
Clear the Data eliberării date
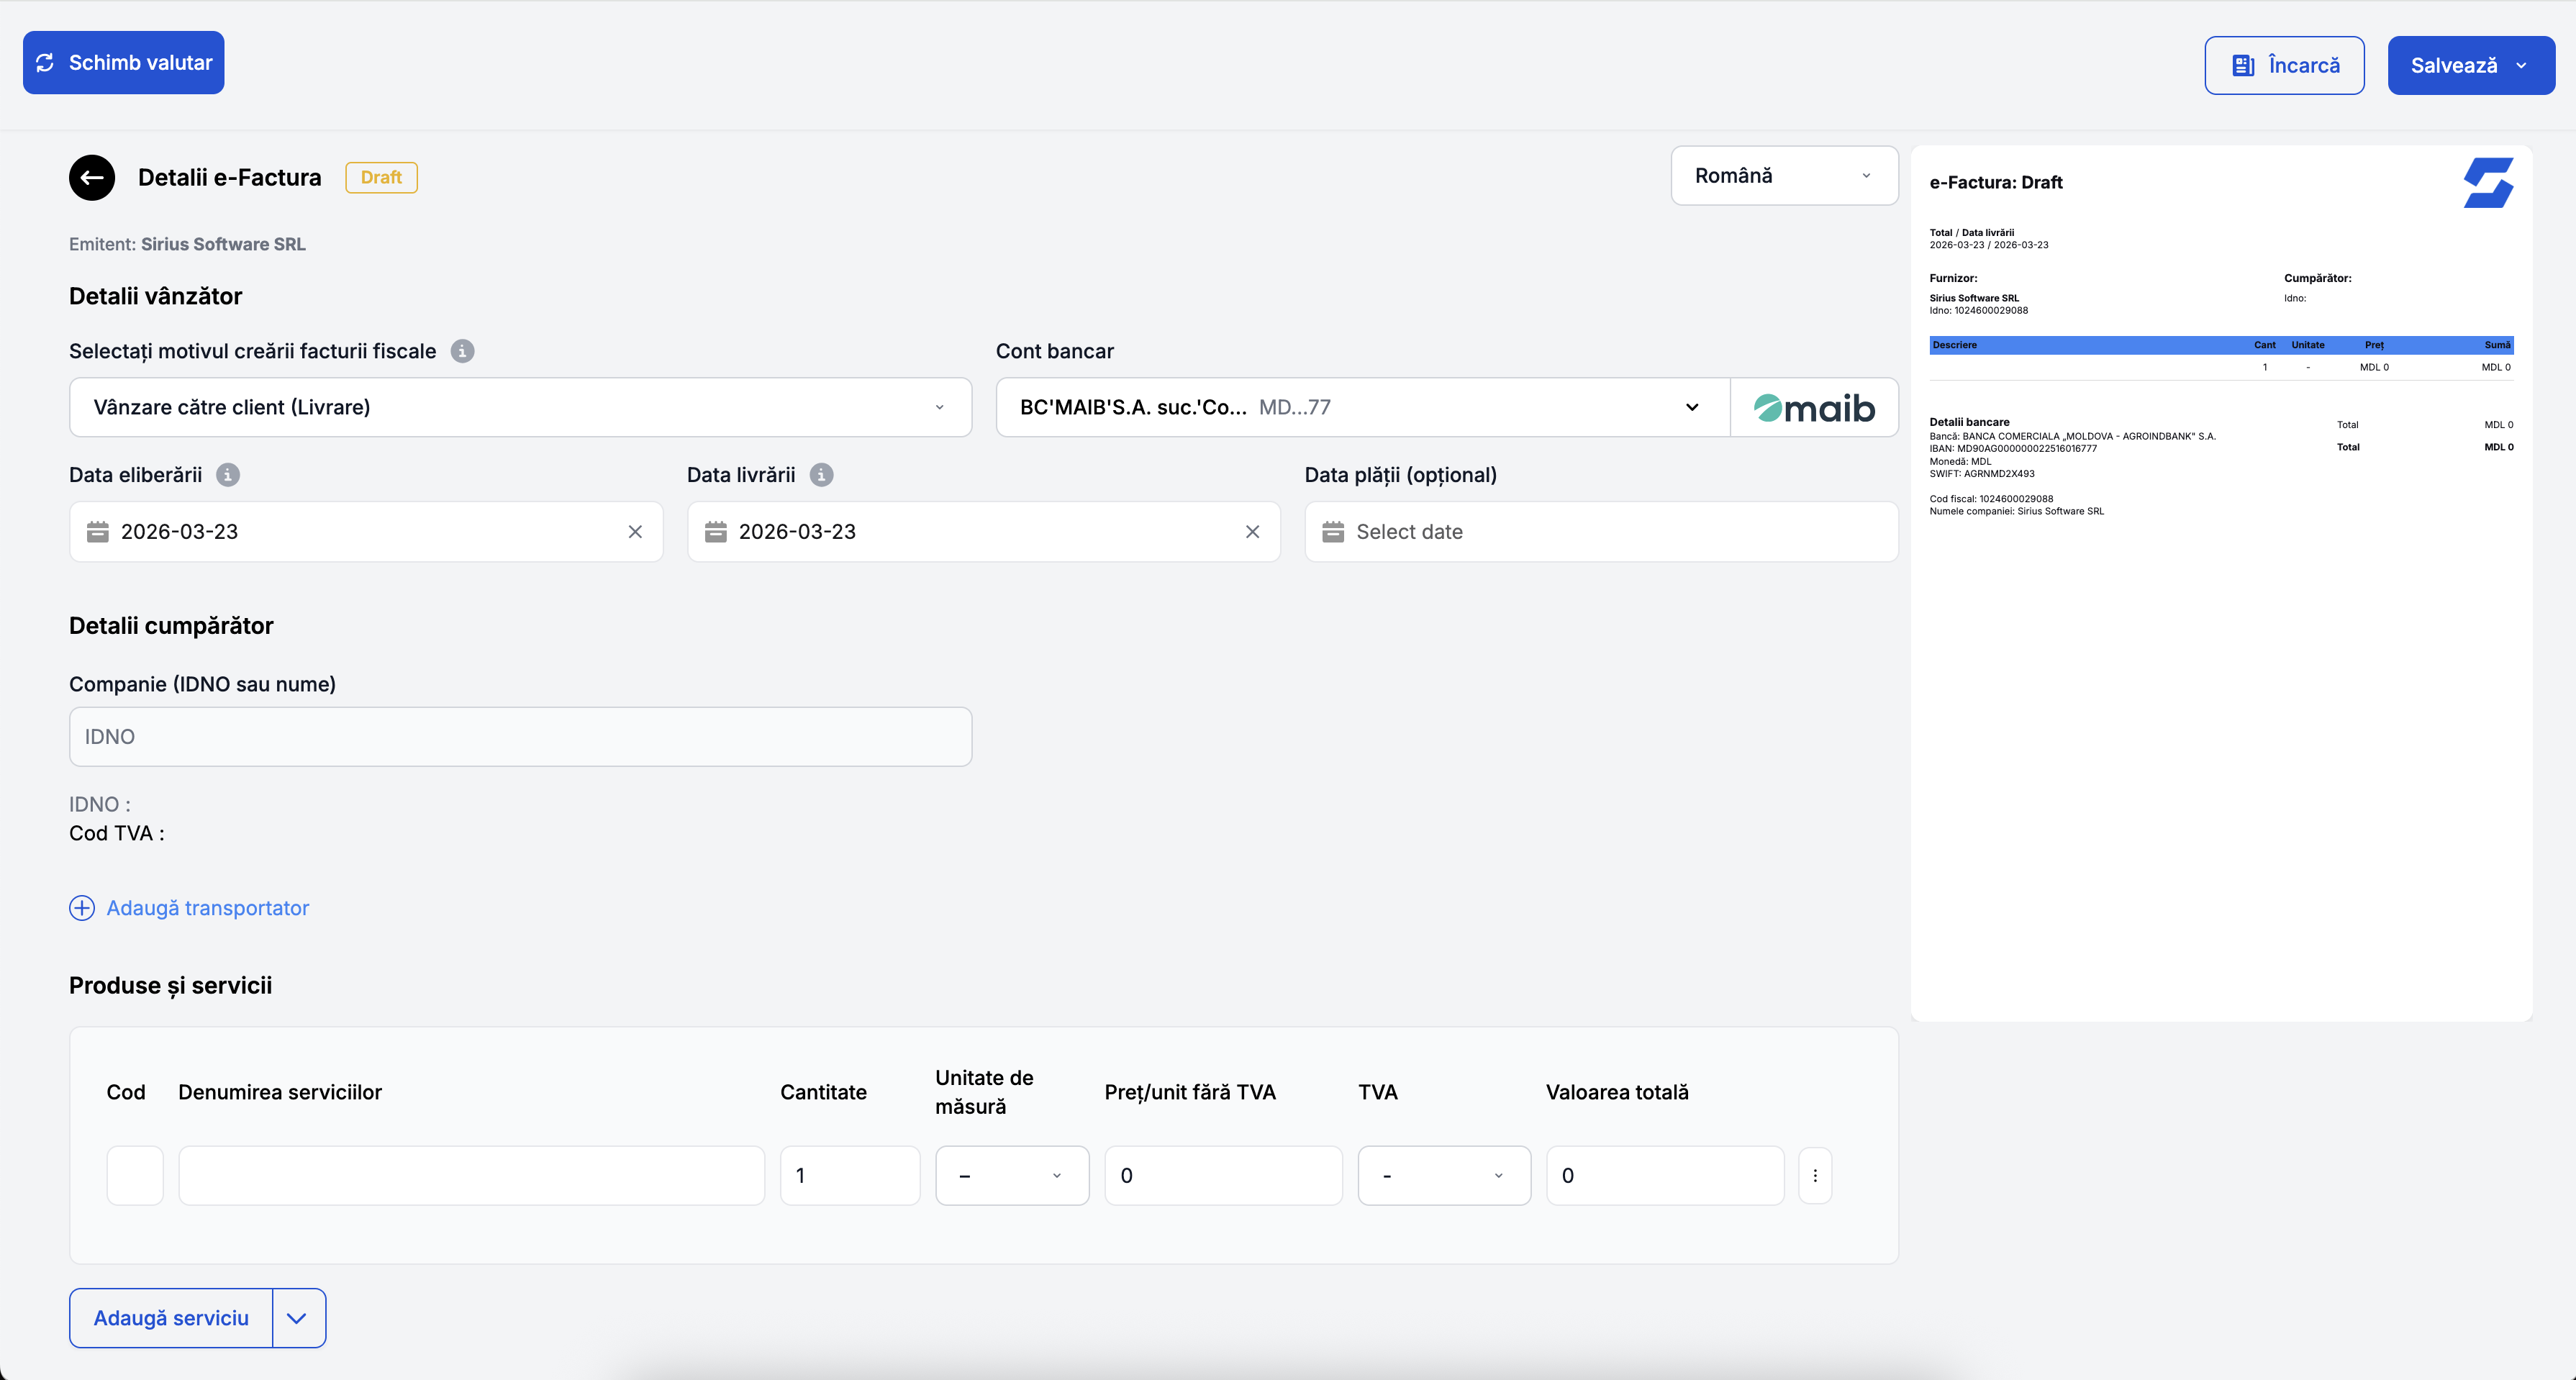[x=635, y=532]
